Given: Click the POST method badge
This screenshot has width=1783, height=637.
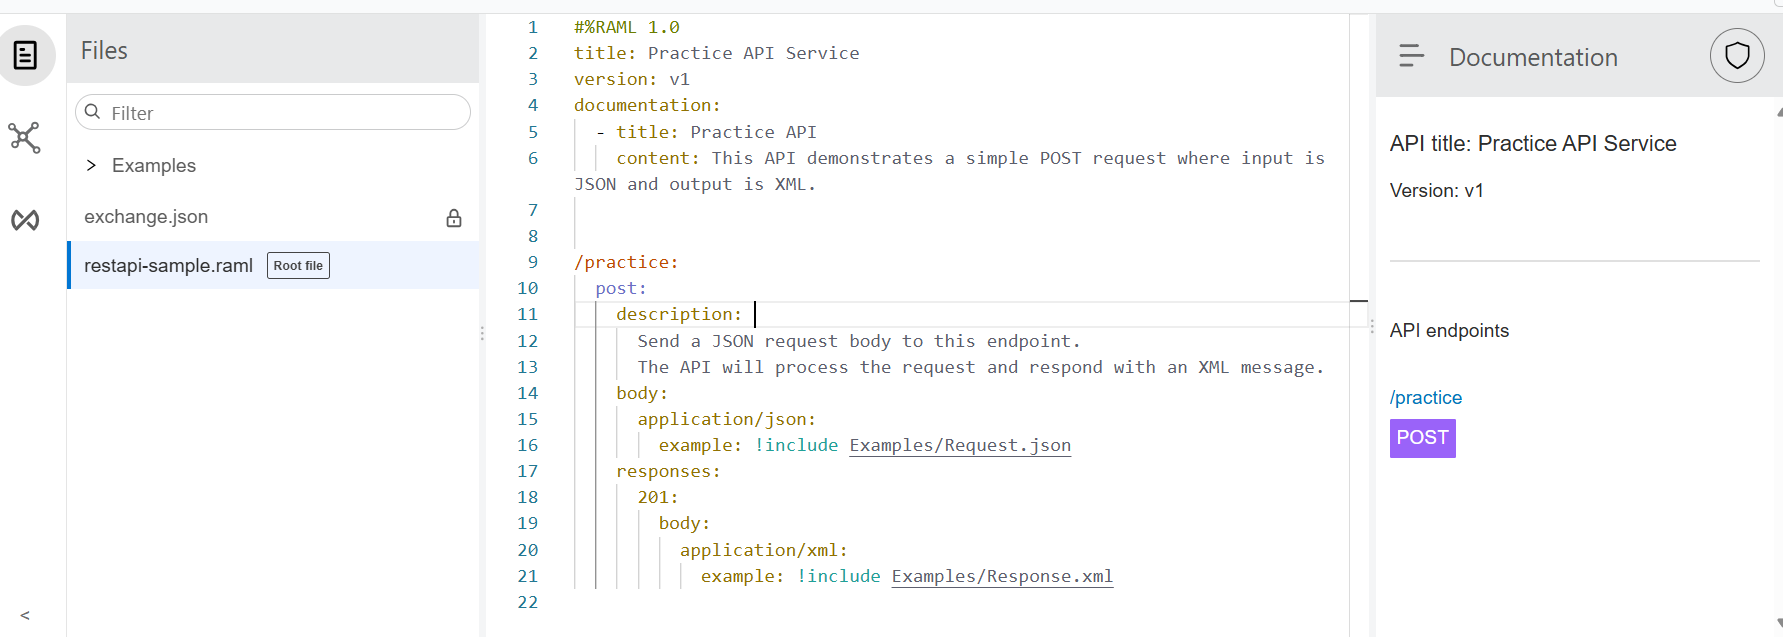Looking at the screenshot, I should coord(1422,438).
